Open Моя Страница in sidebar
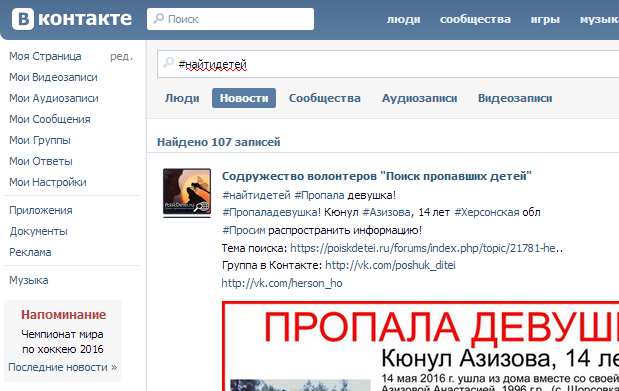This screenshot has width=619, height=391. [45, 56]
